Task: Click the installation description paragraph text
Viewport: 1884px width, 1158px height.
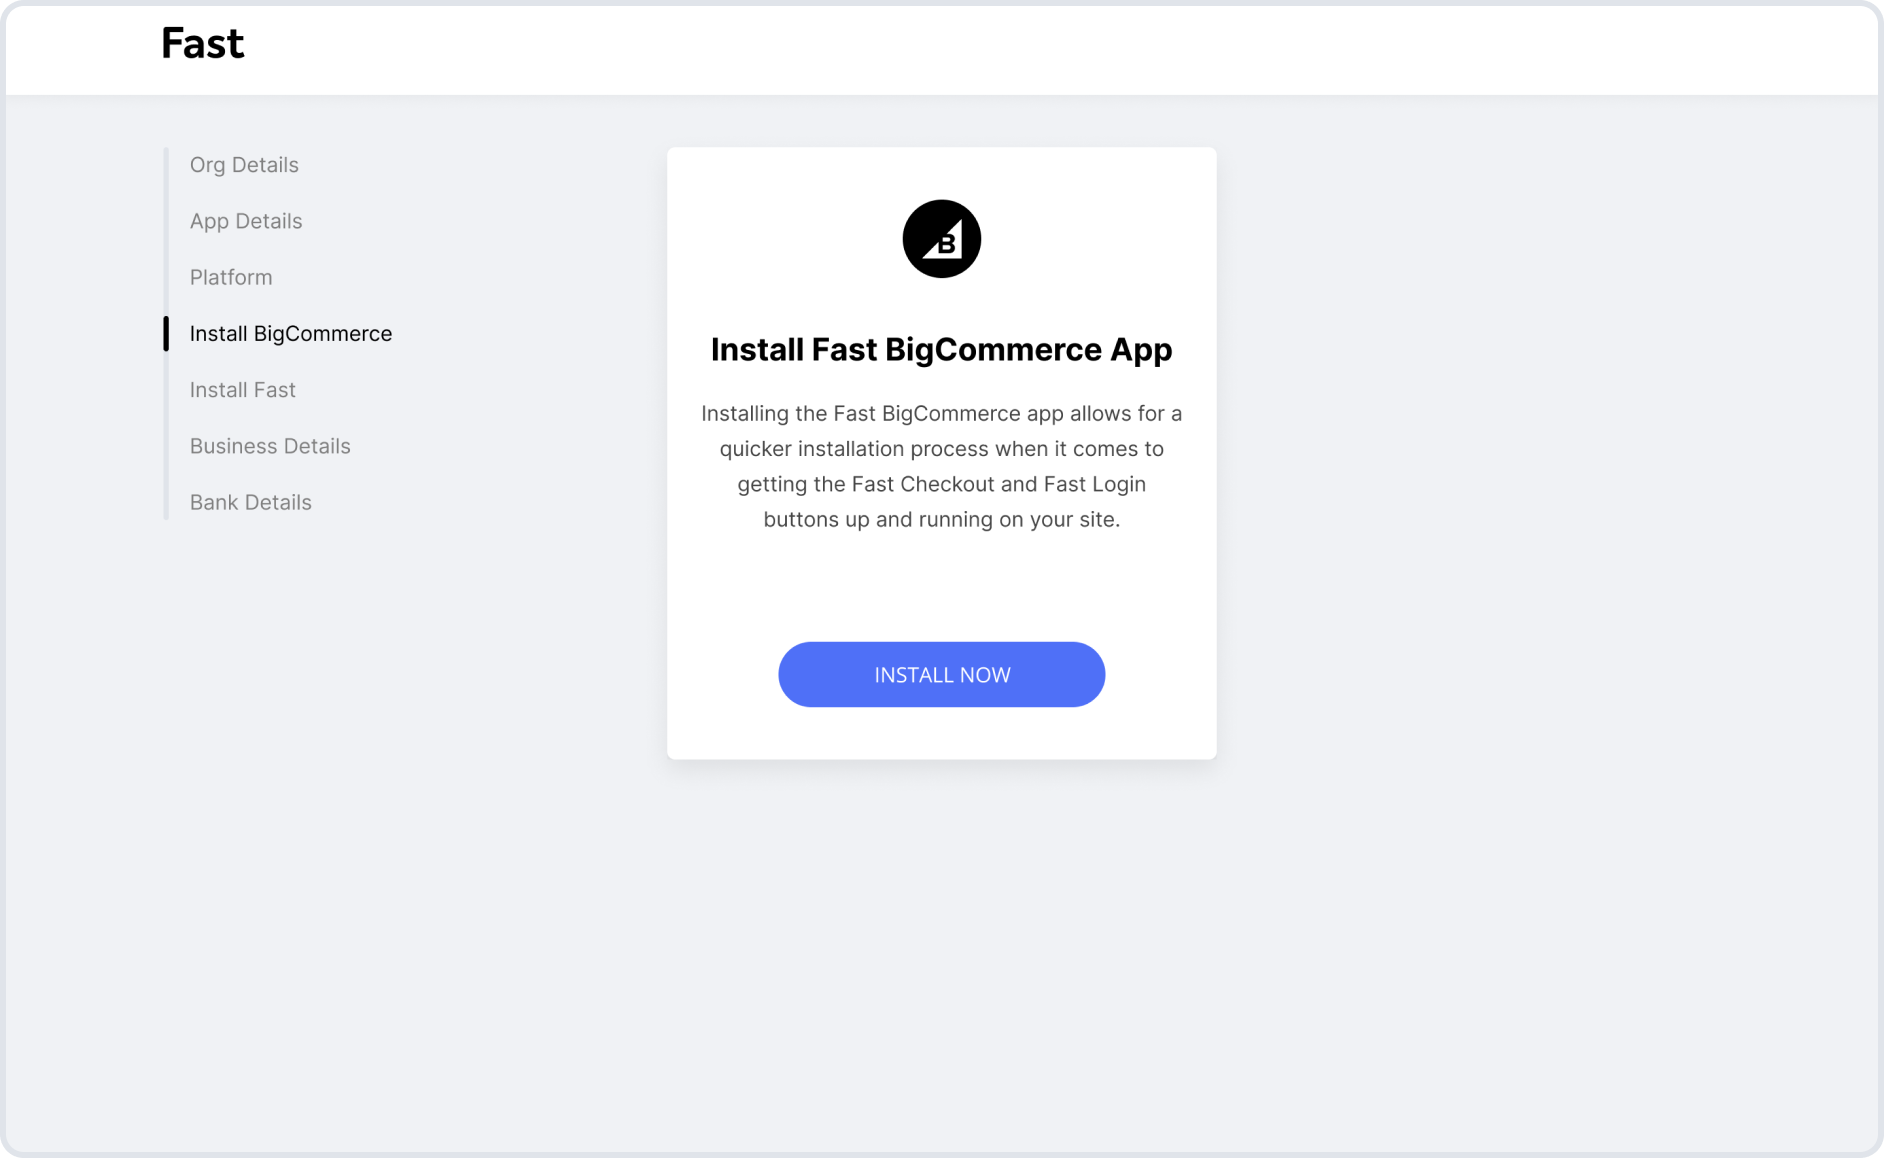Action: point(941,466)
